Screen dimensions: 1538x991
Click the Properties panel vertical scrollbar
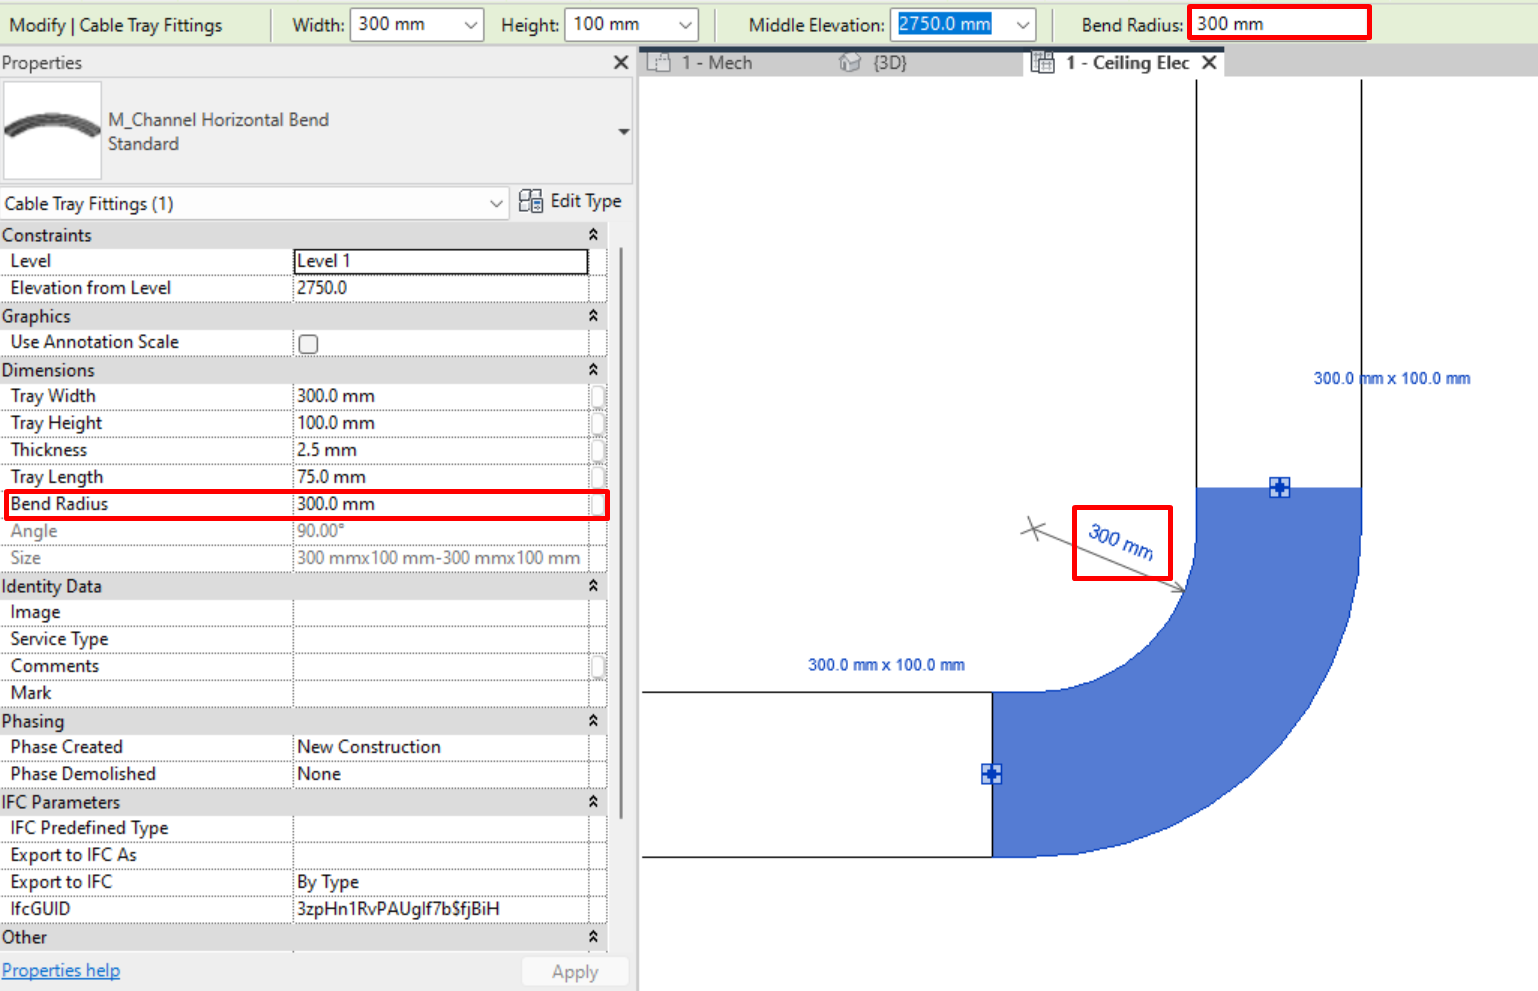click(x=621, y=533)
